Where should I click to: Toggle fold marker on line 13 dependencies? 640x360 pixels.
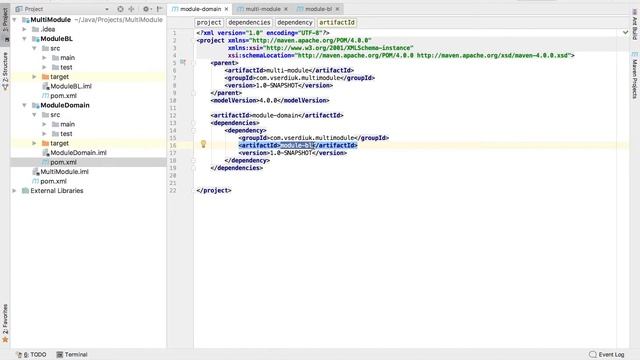click(193, 123)
